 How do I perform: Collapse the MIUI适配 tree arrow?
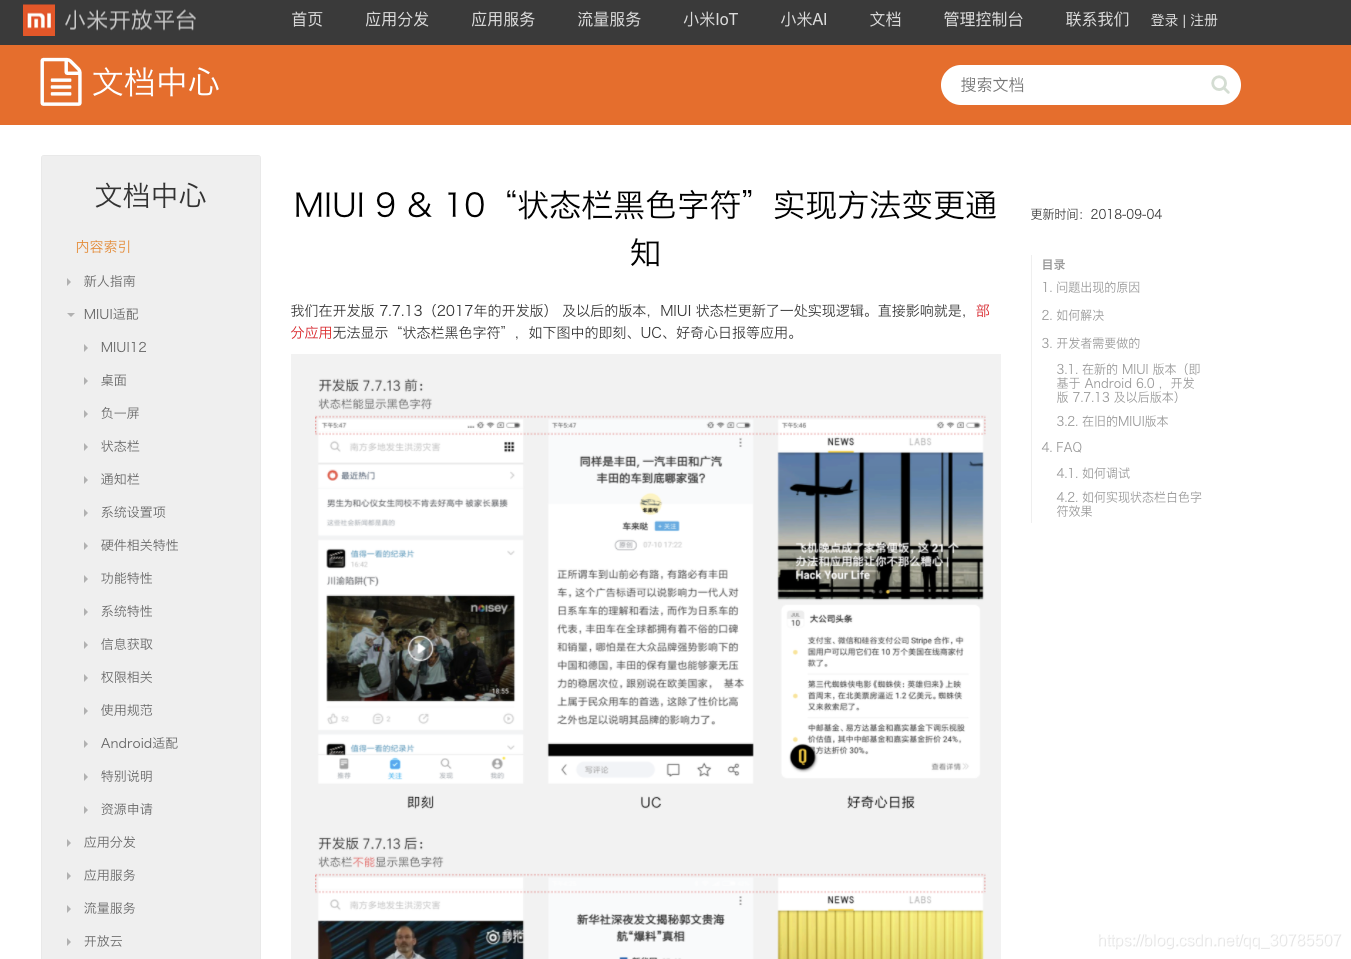coord(71,315)
